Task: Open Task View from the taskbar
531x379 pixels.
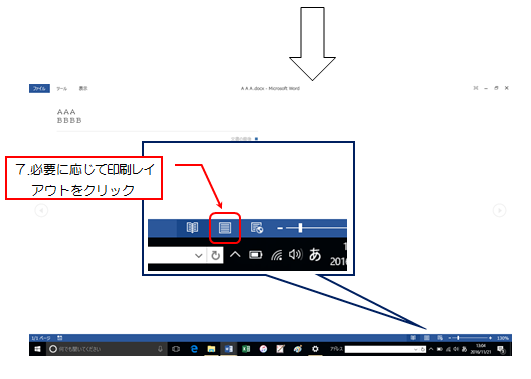Action: pos(176,349)
